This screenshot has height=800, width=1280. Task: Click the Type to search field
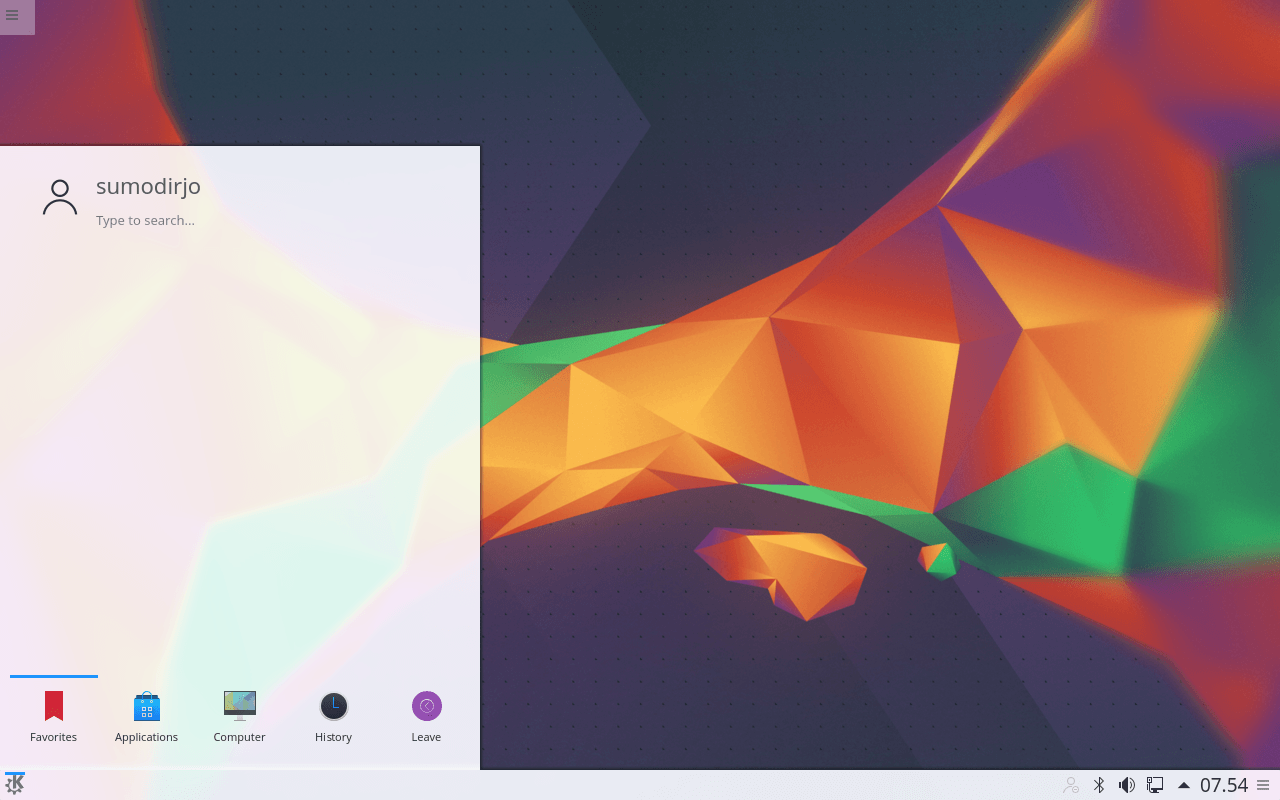click(x=146, y=220)
